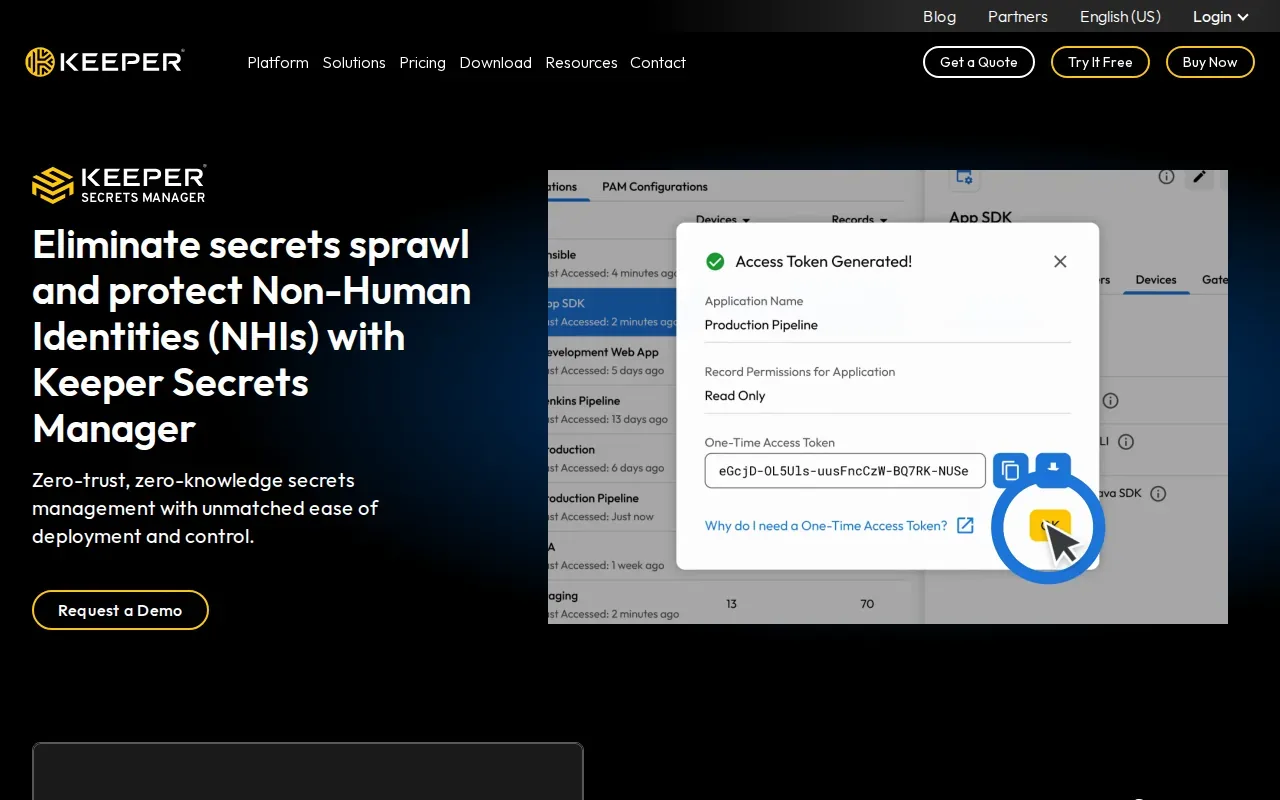Sort by the Records column dropdown
This screenshot has width=1280, height=800.
(x=859, y=219)
